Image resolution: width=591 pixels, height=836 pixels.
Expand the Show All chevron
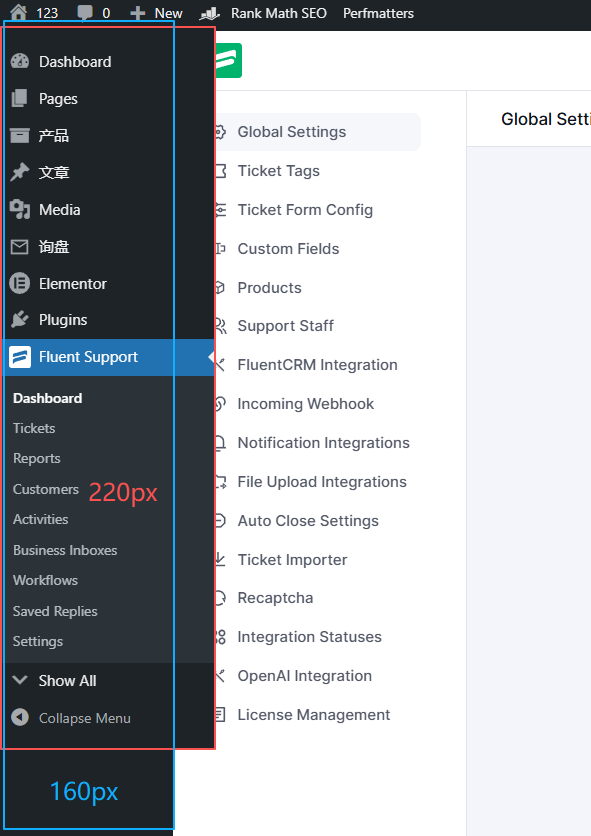click(20, 680)
